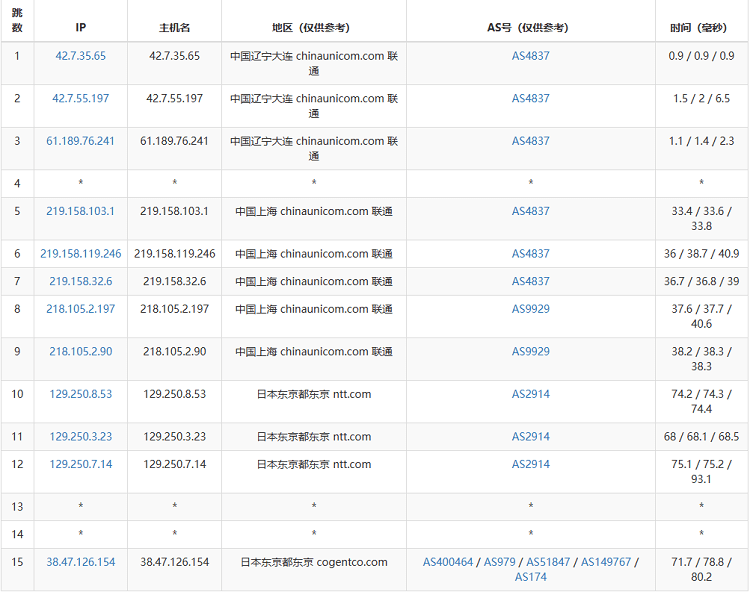Open IP link 218.105.2.90

[80, 352]
